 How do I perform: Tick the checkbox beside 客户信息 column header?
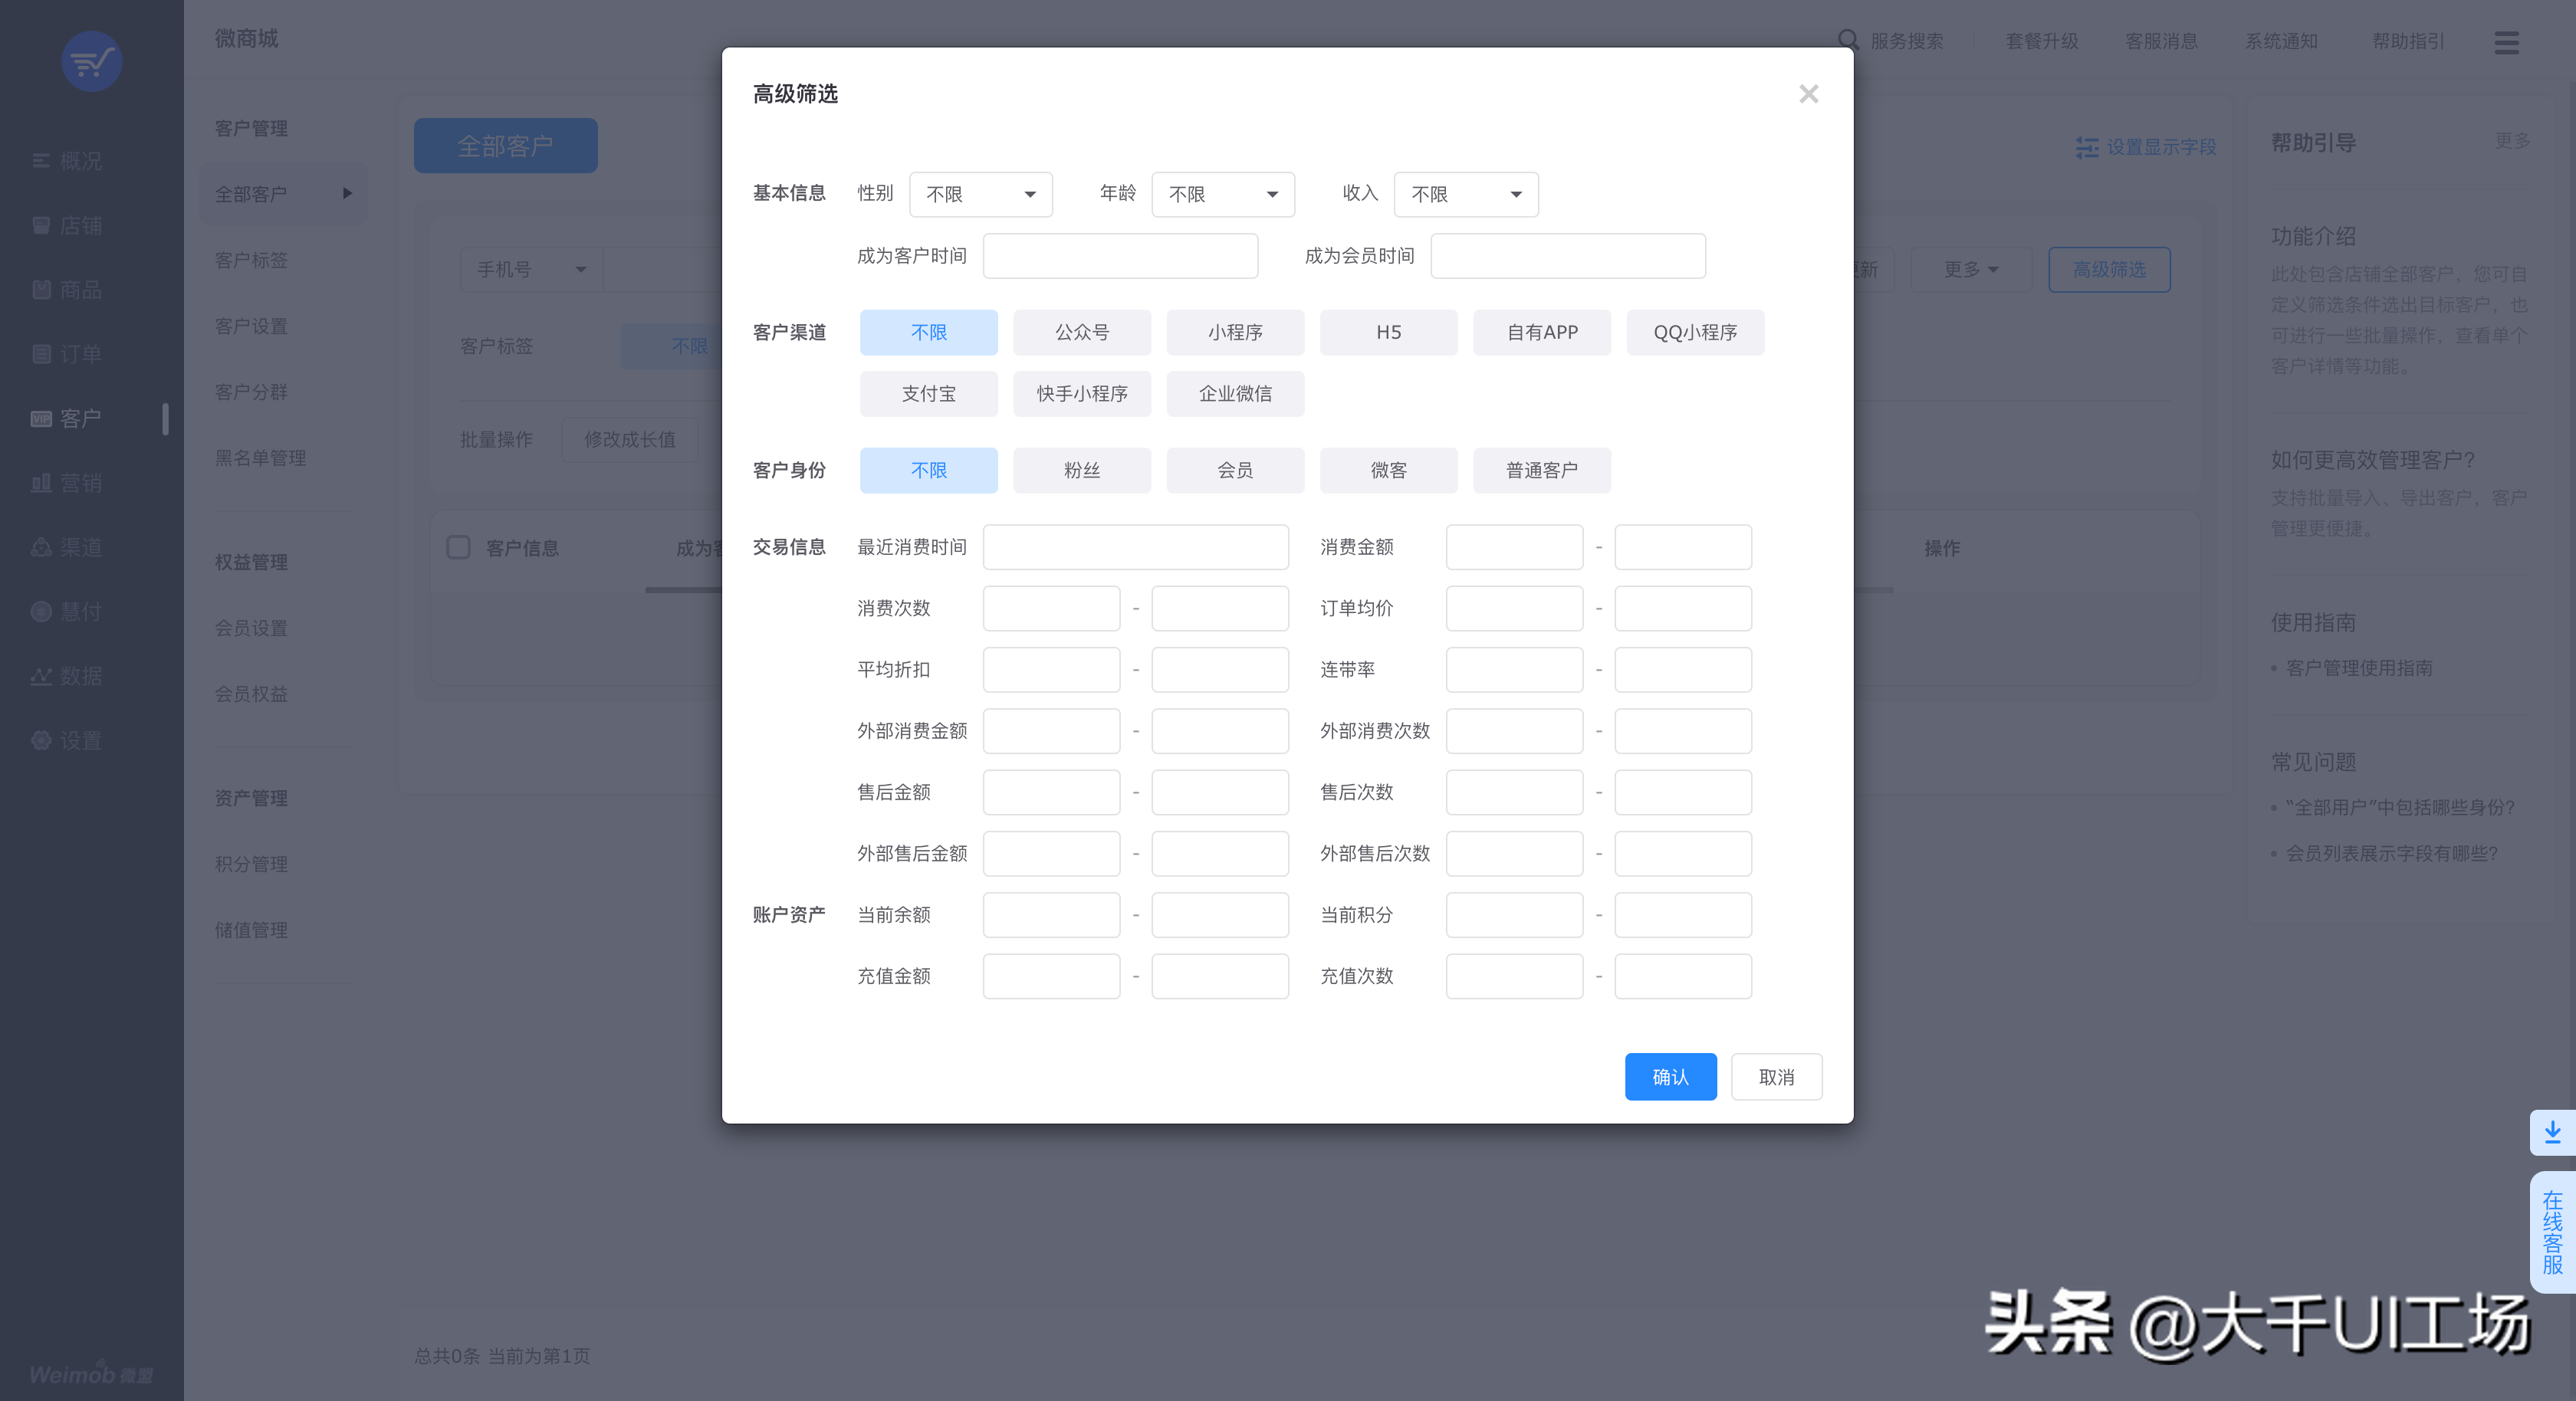pos(458,547)
